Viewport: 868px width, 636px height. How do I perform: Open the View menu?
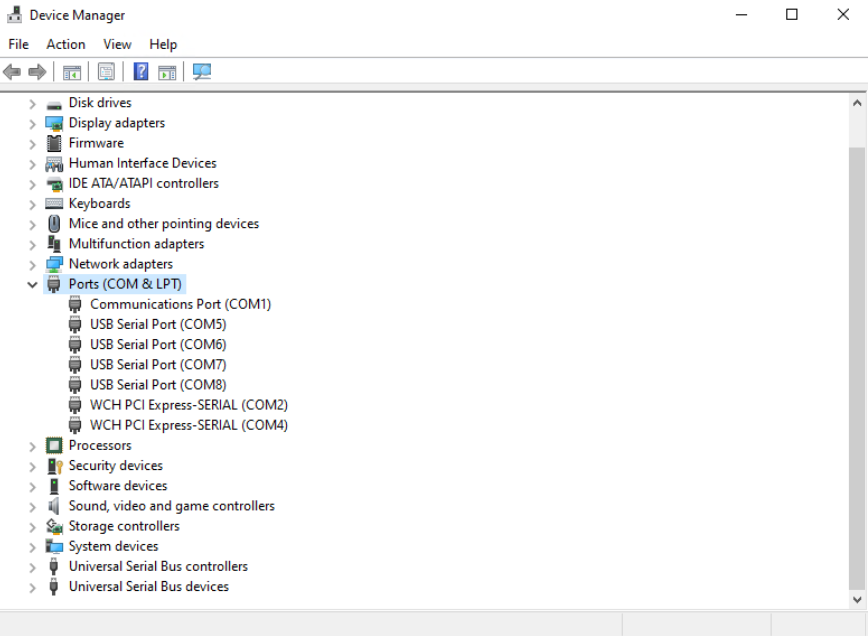click(x=117, y=44)
